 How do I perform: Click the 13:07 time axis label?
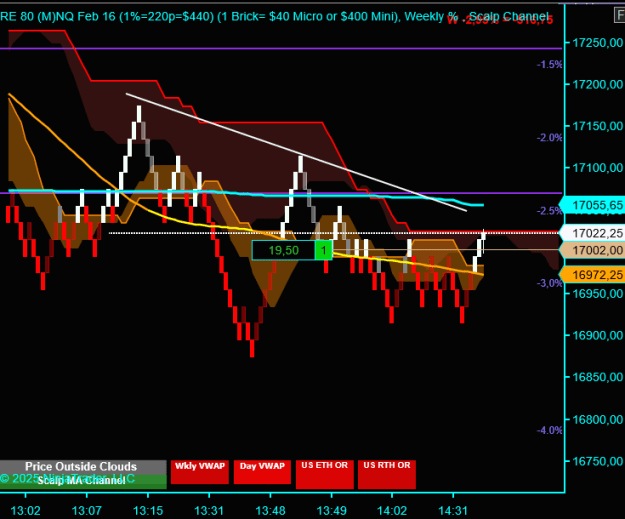click(x=86, y=511)
